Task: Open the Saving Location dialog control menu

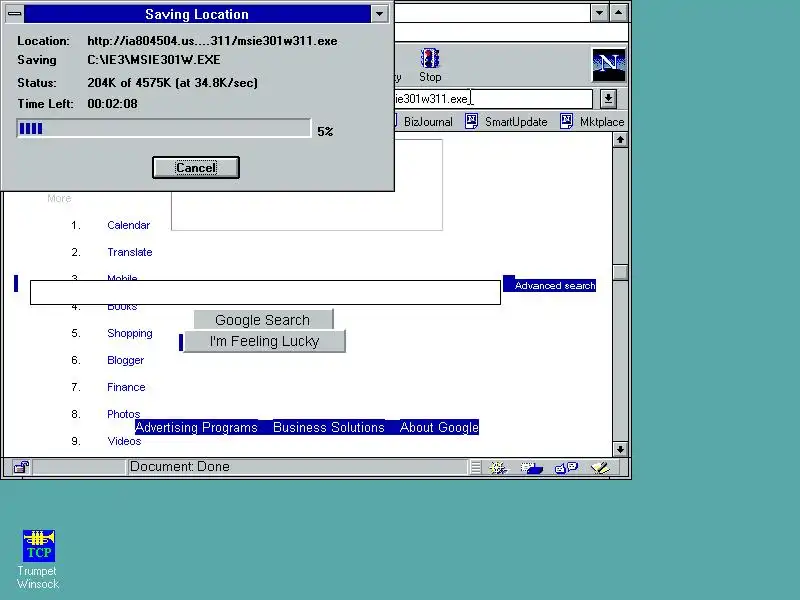Action: tap(14, 14)
